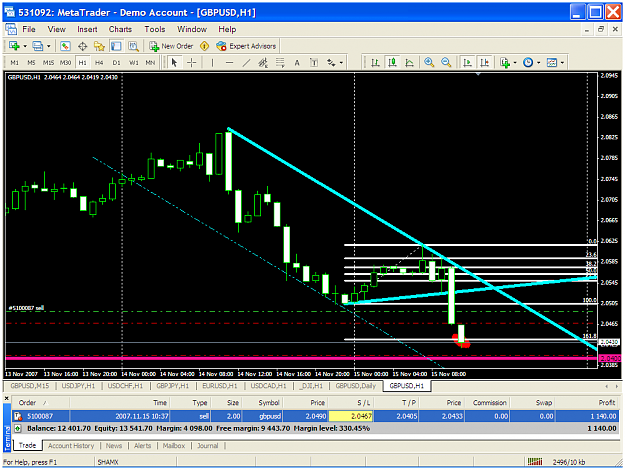Image resolution: width=625 pixels, height=470 pixels.
Task: Expand the templates dropdown arrow
Action: pyautogui.click(x=562, y=63)
